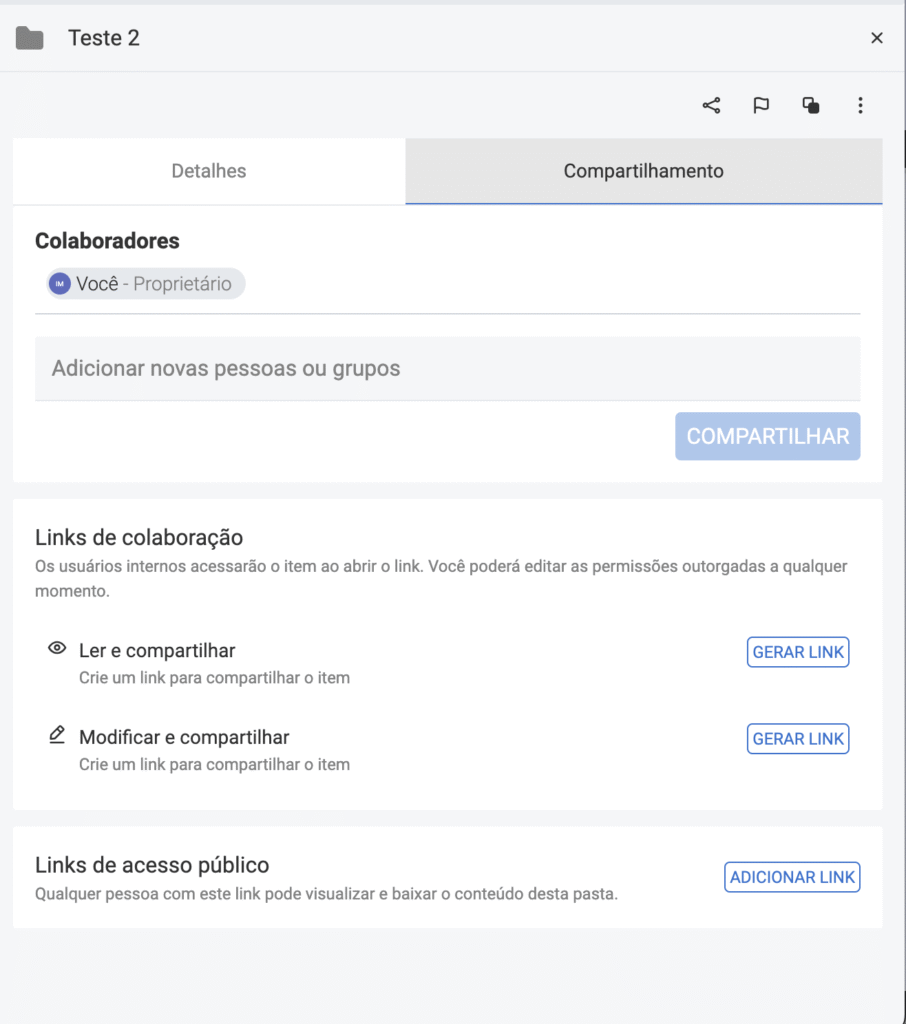Click the Você - Proprietário collaborator chip

[146, 284]
